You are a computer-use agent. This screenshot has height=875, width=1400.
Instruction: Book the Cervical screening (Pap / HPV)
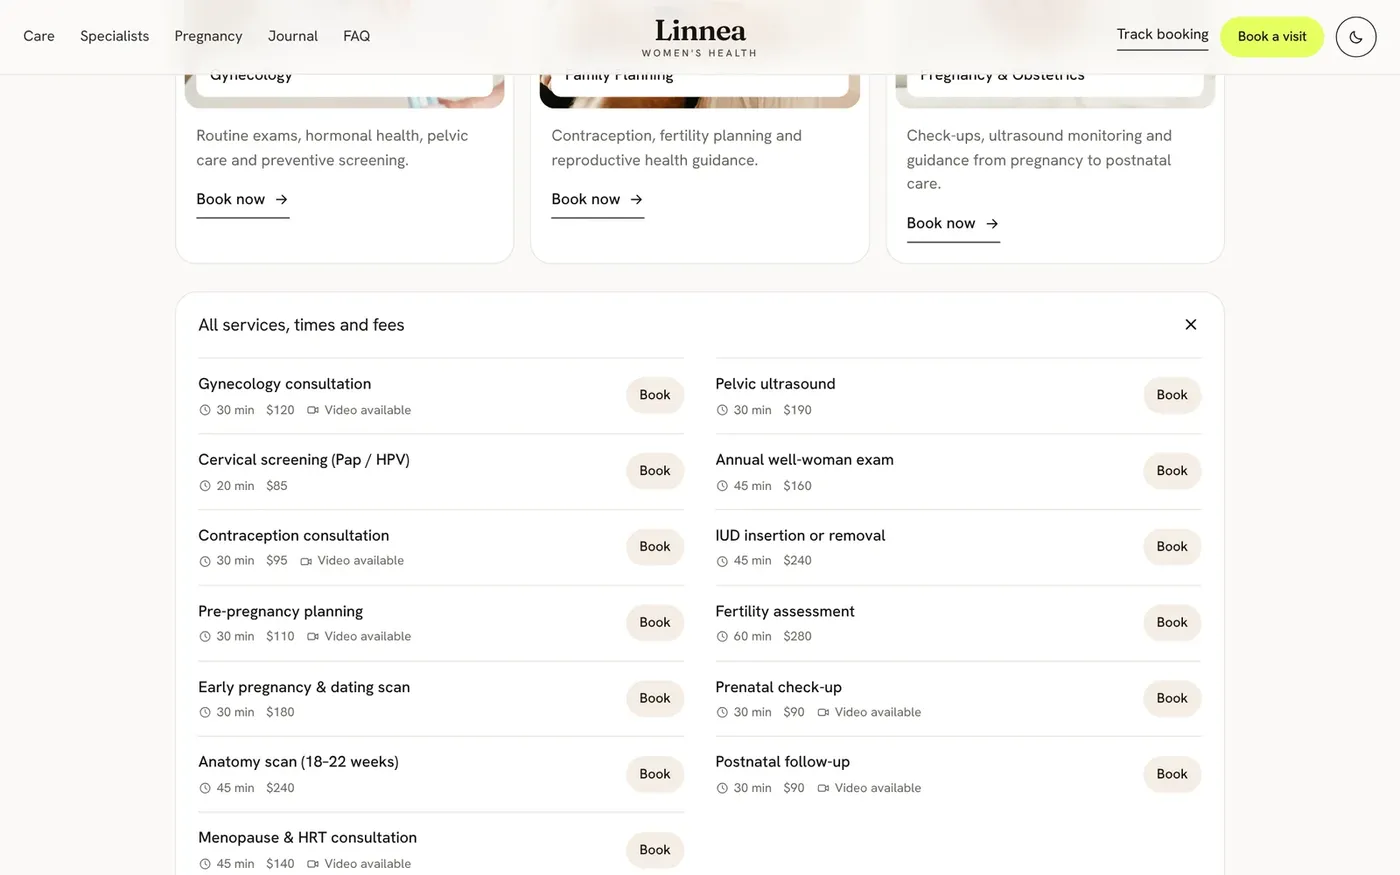coord(655,471)
